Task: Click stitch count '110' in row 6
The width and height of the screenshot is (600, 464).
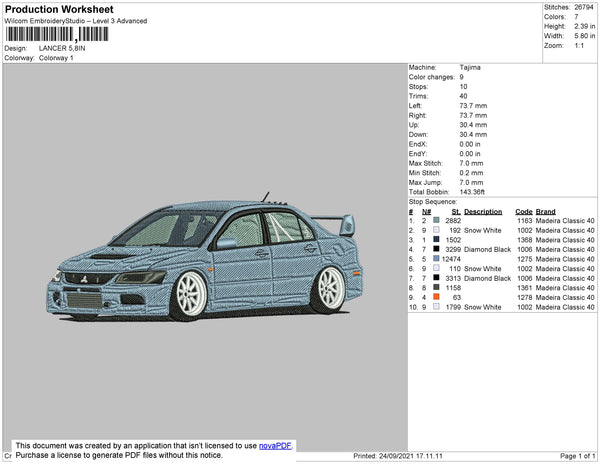Action: pos(455,269)
